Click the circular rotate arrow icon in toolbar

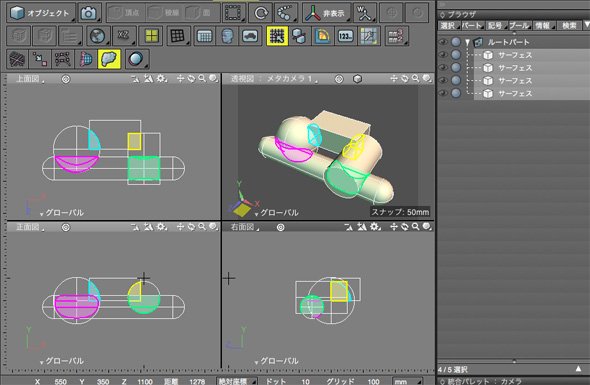tap(260, 13)
